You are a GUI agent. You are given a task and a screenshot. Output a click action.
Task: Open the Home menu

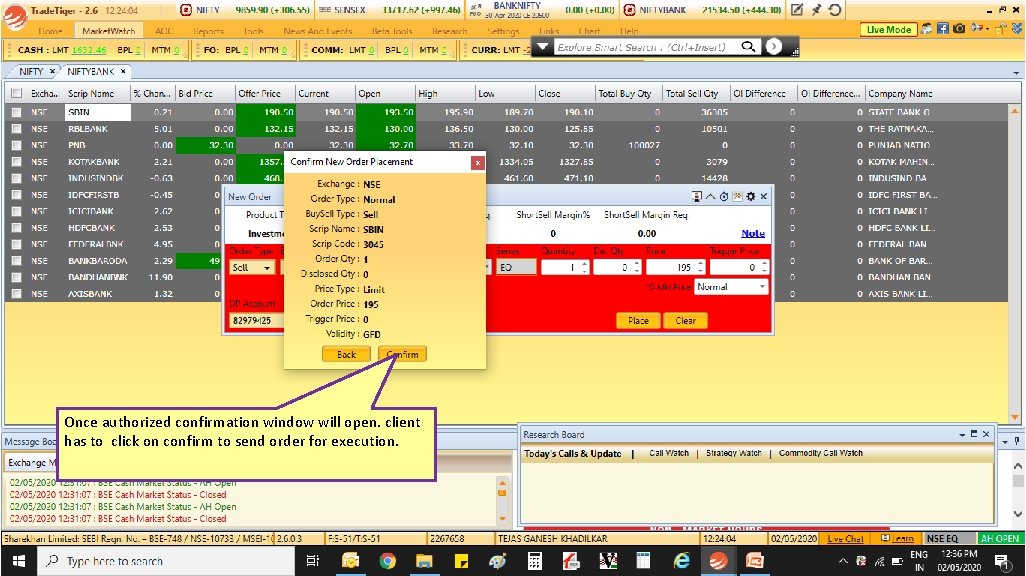pyautogui.click(x=50, y=31)
